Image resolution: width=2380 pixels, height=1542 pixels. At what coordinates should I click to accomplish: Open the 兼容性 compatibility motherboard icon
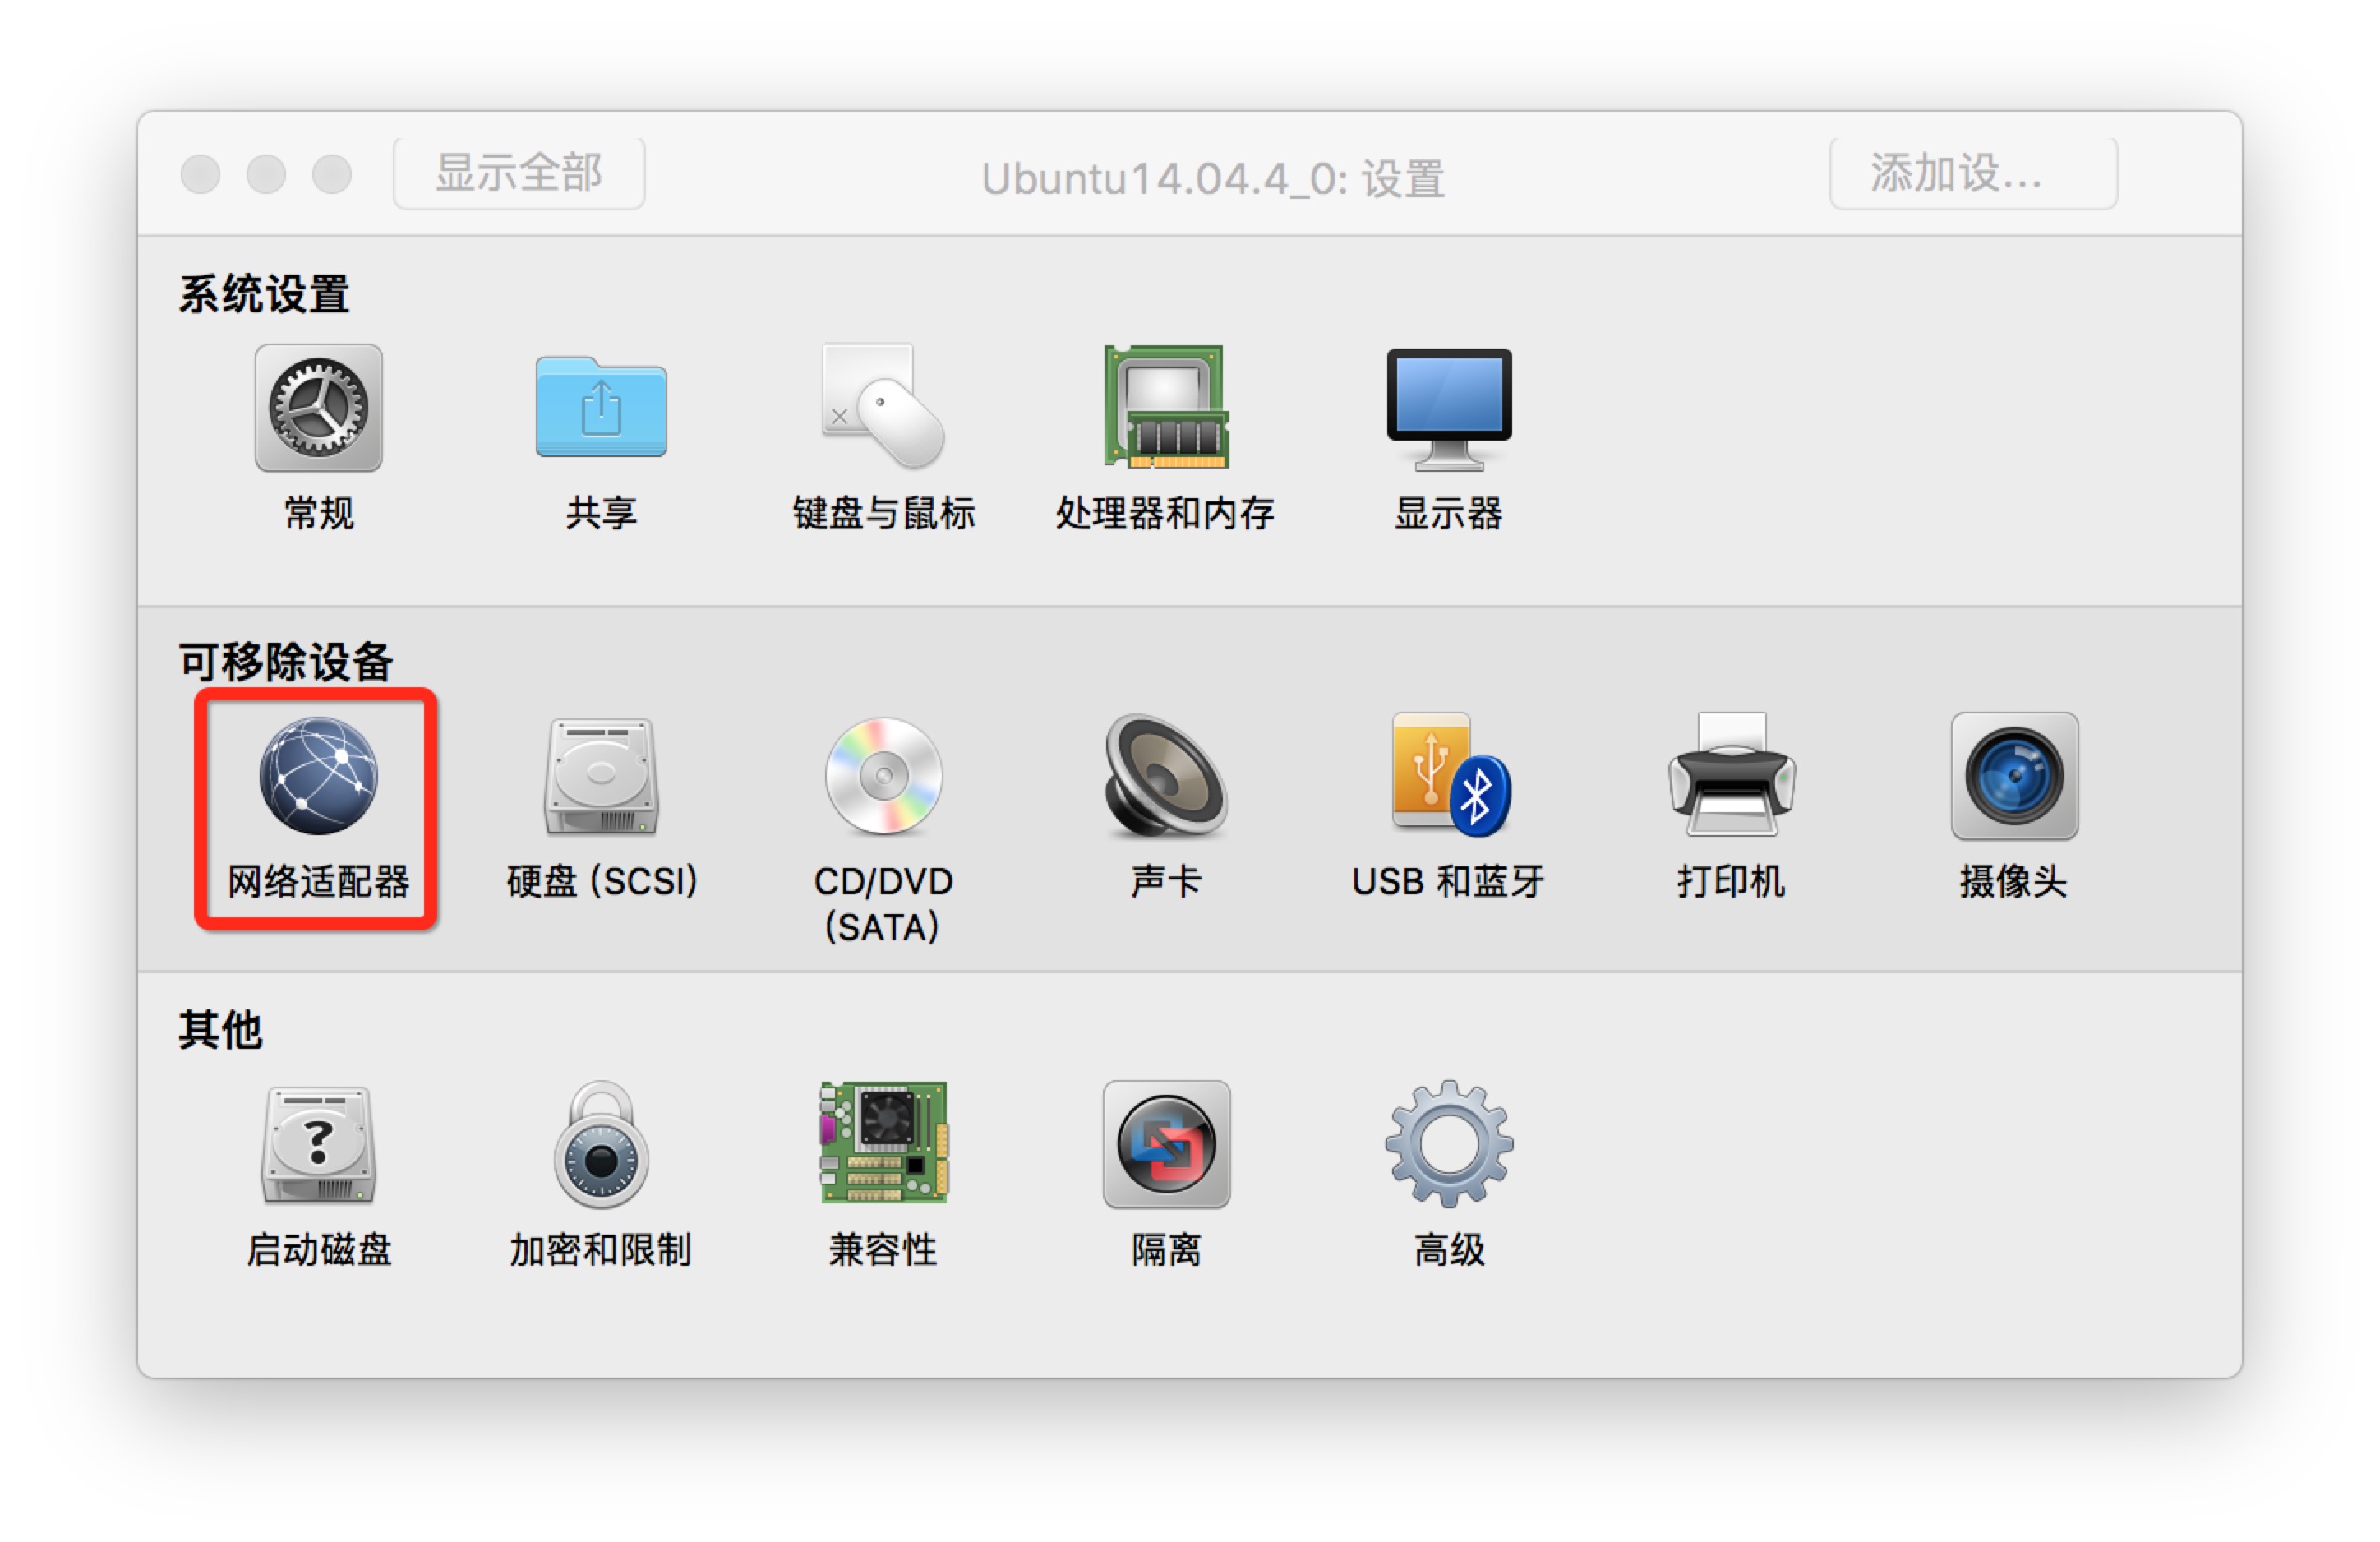[884, 1142]
